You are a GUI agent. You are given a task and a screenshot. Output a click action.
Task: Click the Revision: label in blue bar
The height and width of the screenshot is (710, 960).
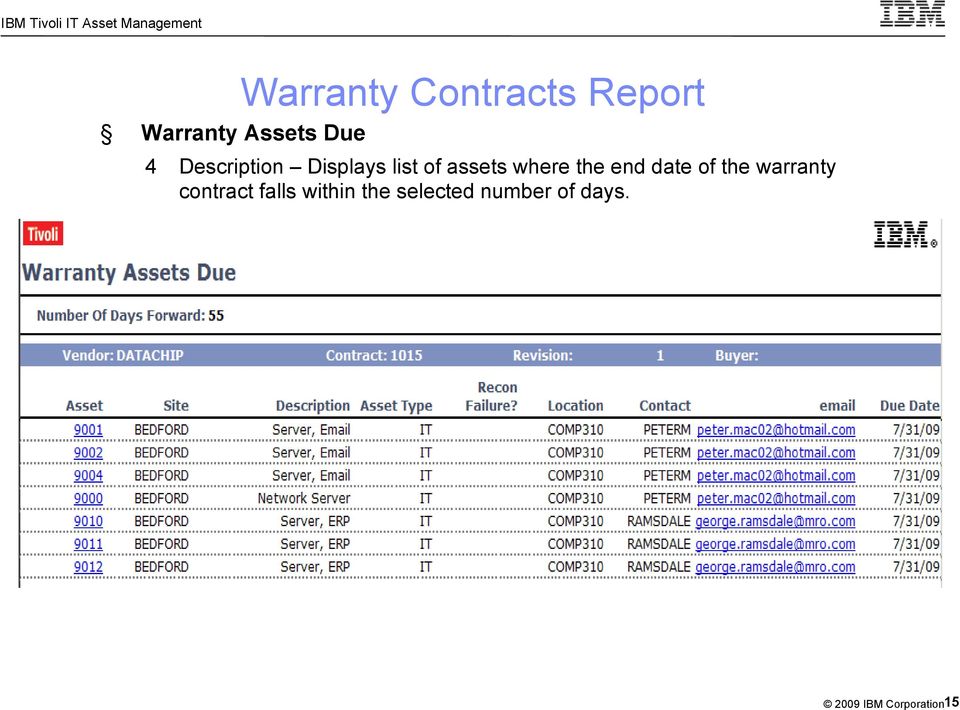pos(542,356)
